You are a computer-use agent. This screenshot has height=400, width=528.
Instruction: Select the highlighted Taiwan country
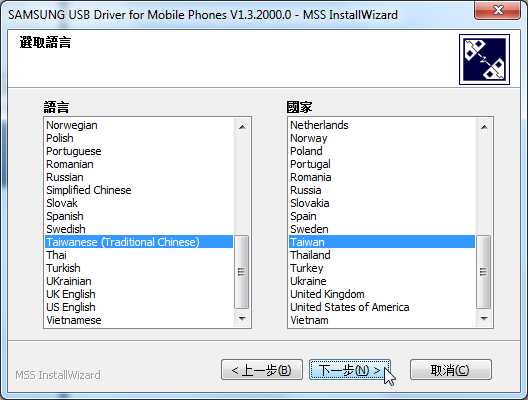click(382, 242)
